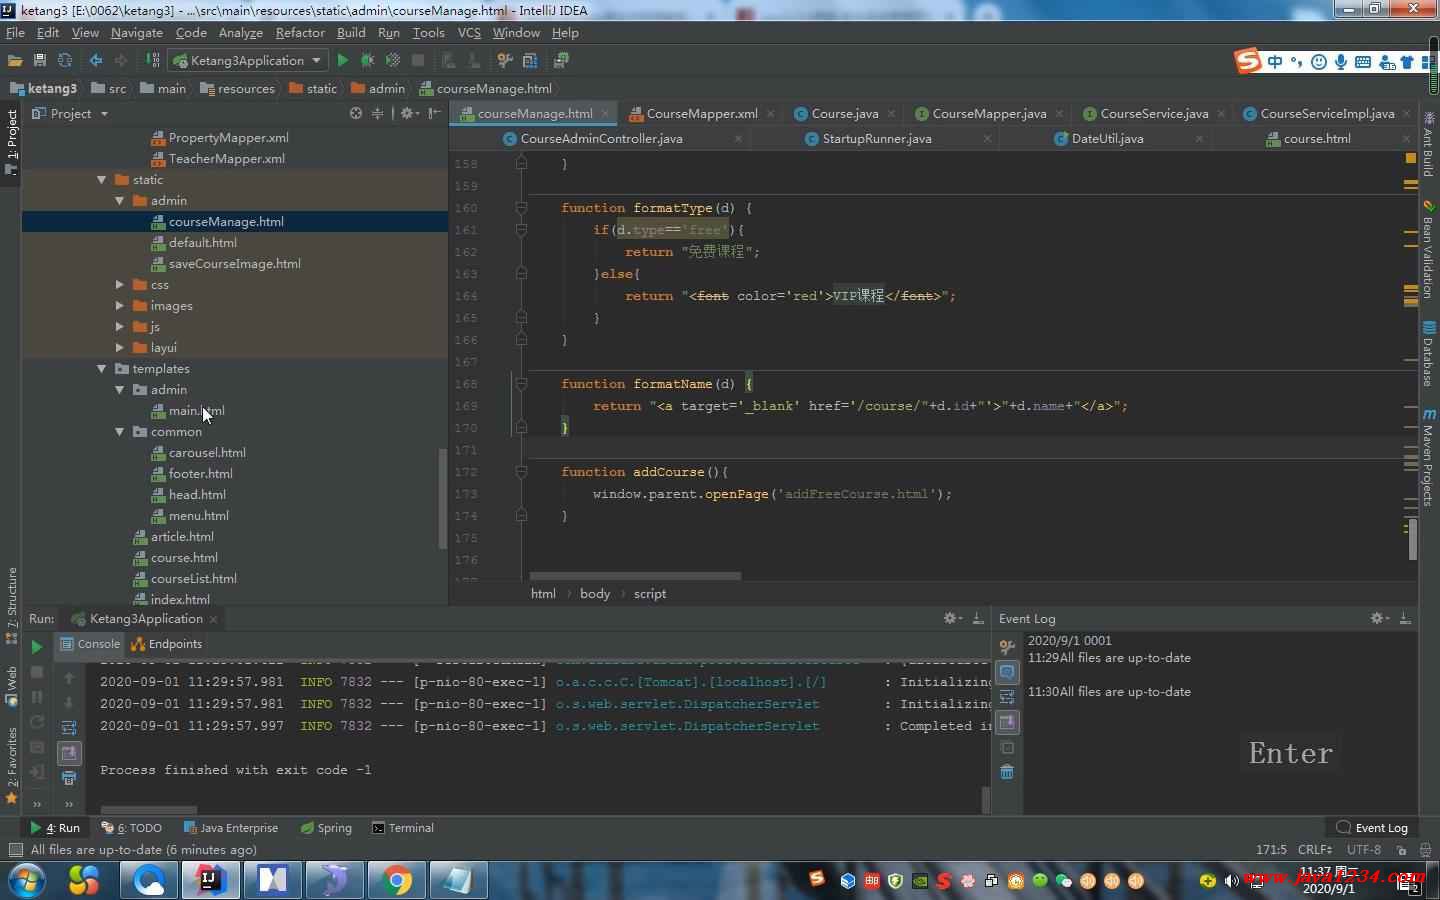Collapse the common folder
This screenshot has height=900, width=1440.
tap(119, 432)
